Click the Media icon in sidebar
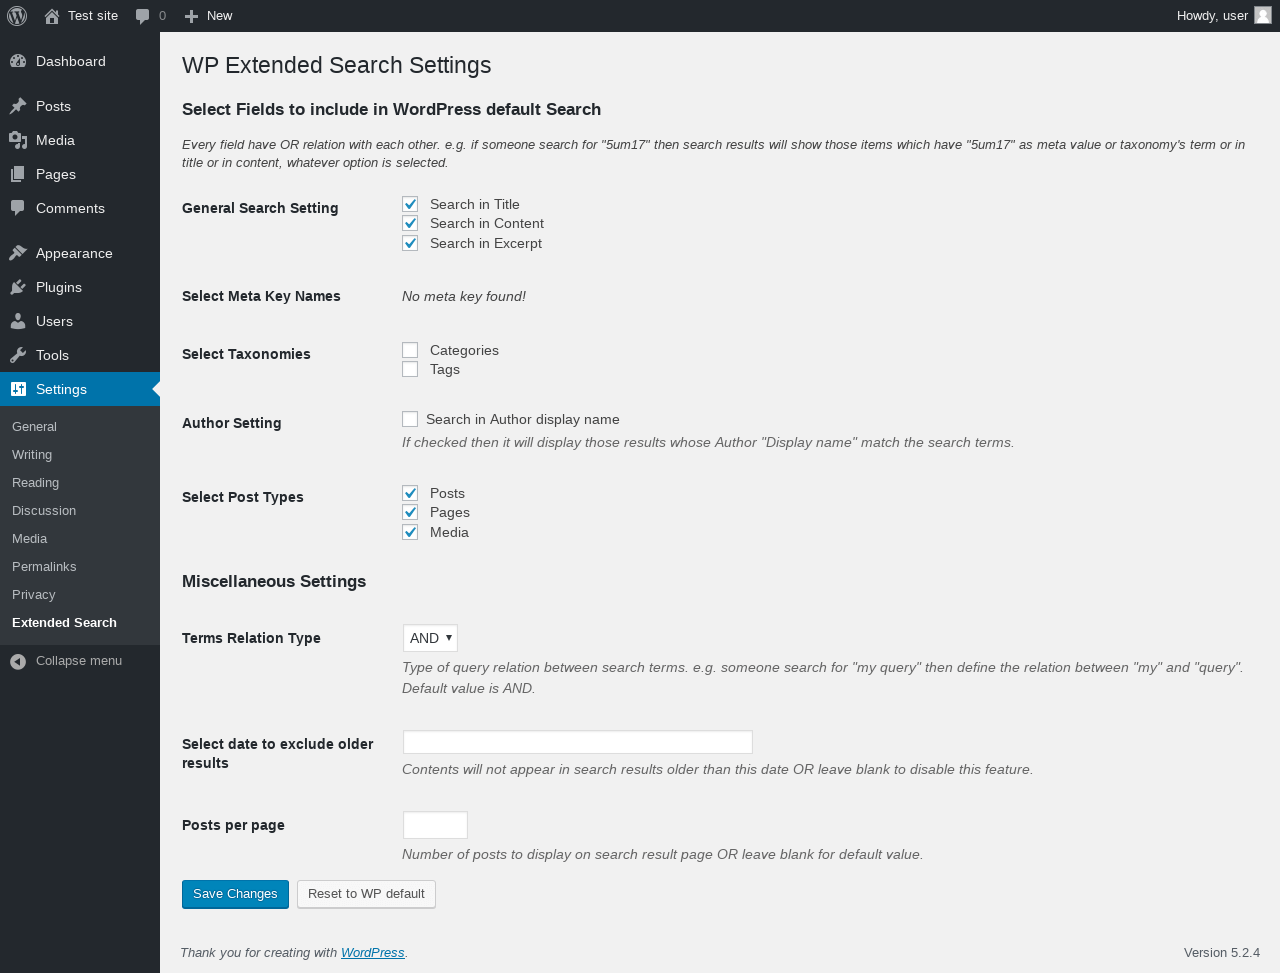This screenshot has width=1280, height=973. point(18,140)
